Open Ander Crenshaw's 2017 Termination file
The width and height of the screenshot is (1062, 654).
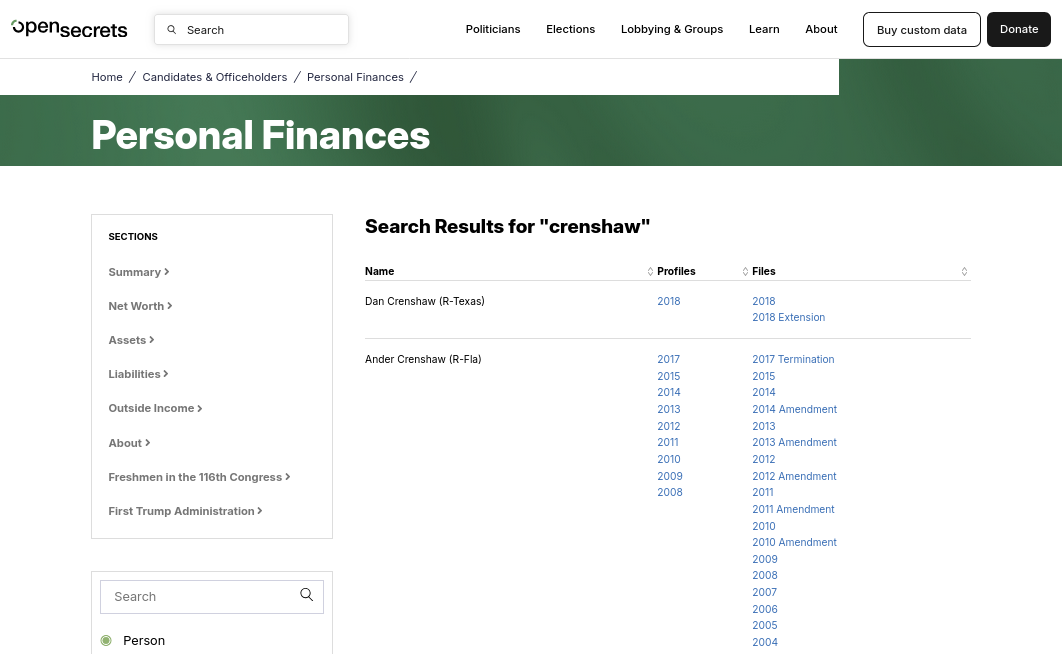point(793,359)
